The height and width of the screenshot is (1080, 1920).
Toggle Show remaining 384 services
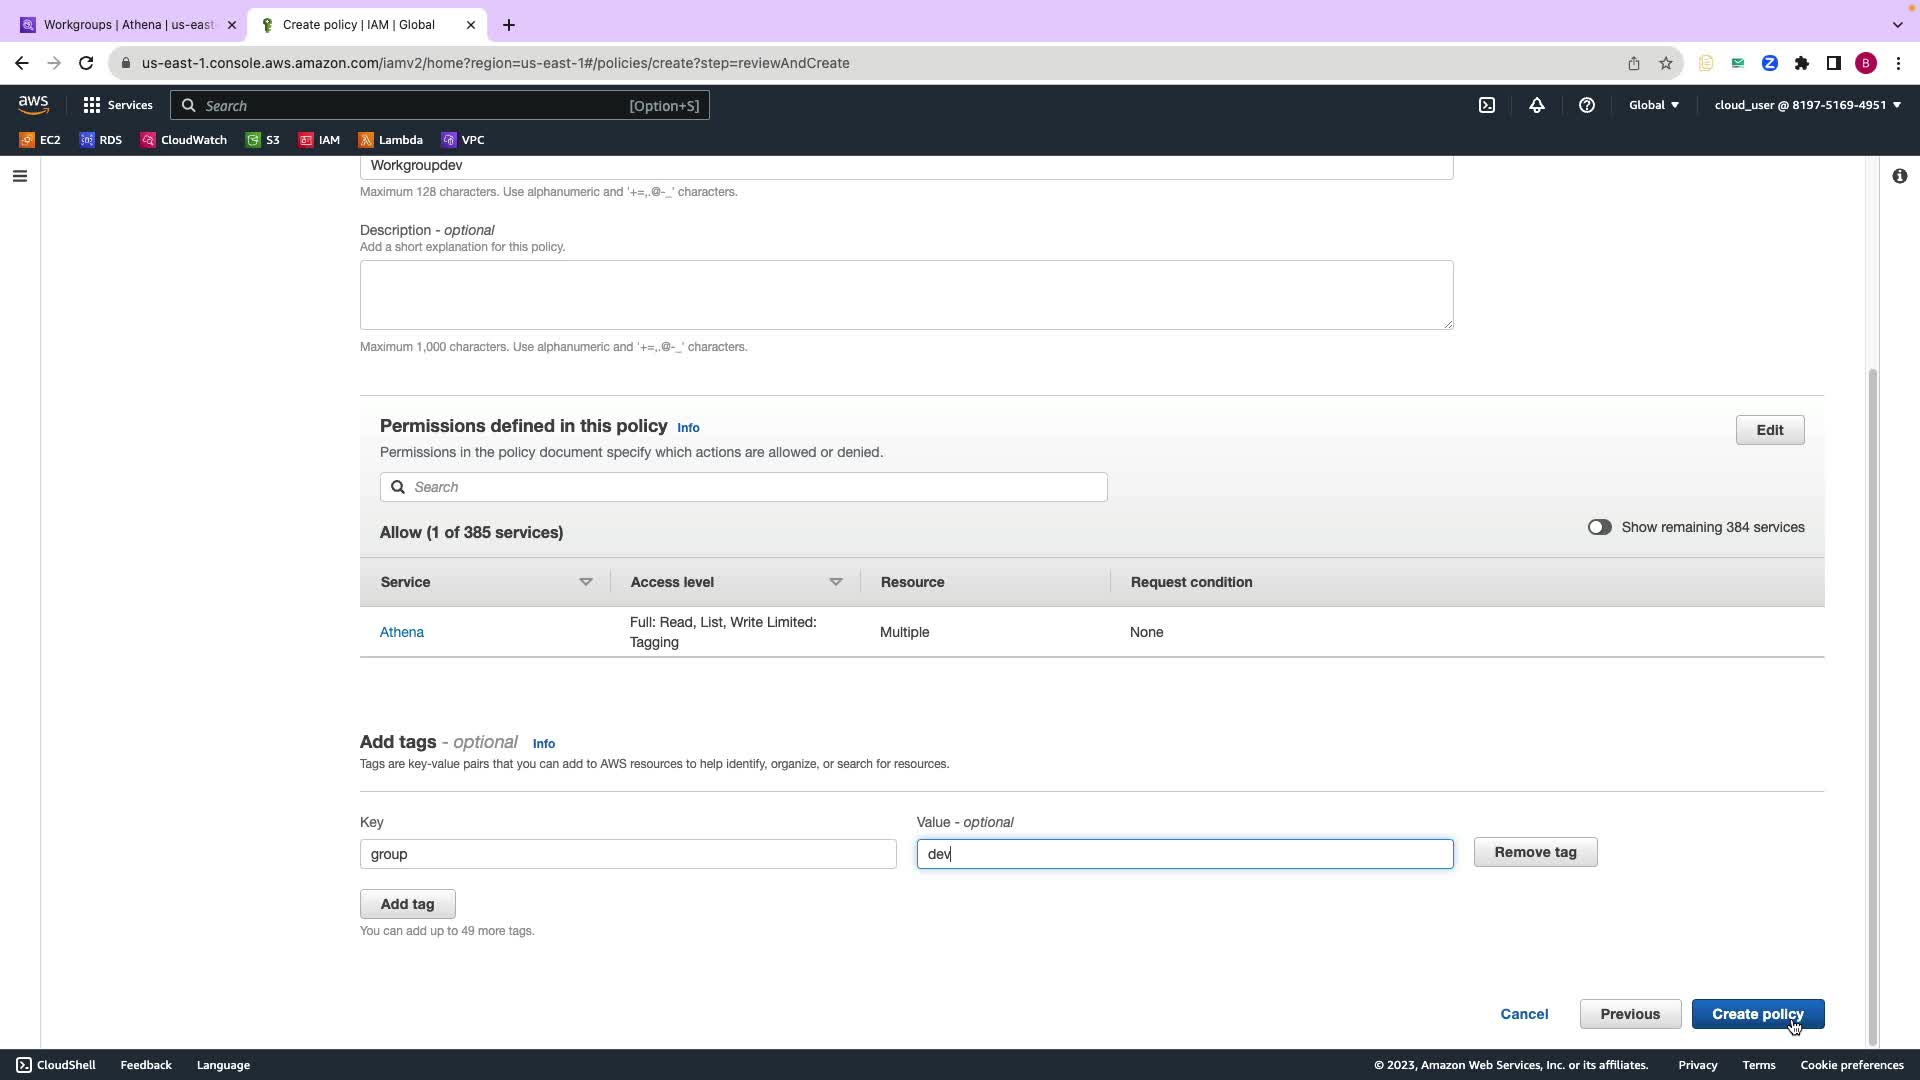[1599, 527]
